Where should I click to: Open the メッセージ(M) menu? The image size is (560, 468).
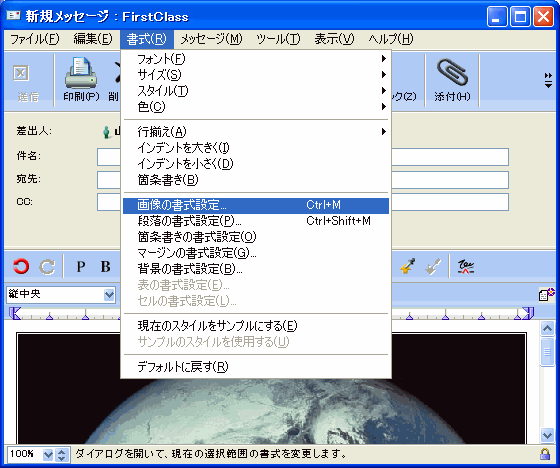click(x=211, y=39)
